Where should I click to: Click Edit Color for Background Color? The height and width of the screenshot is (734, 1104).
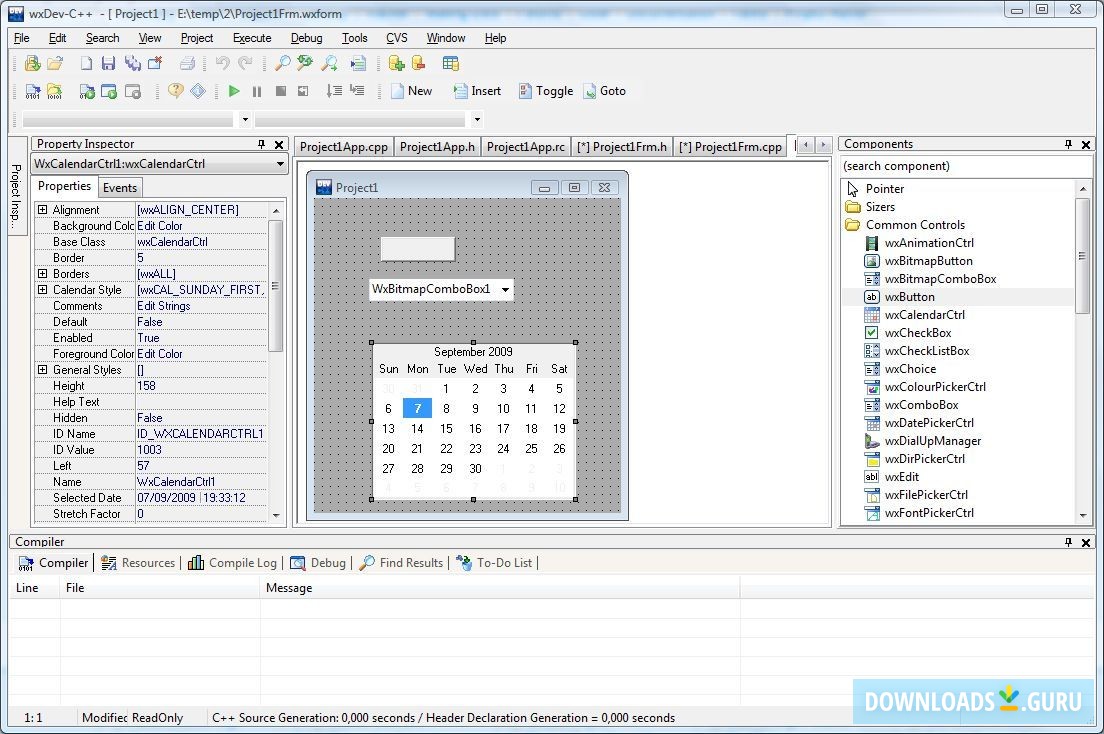160,226
